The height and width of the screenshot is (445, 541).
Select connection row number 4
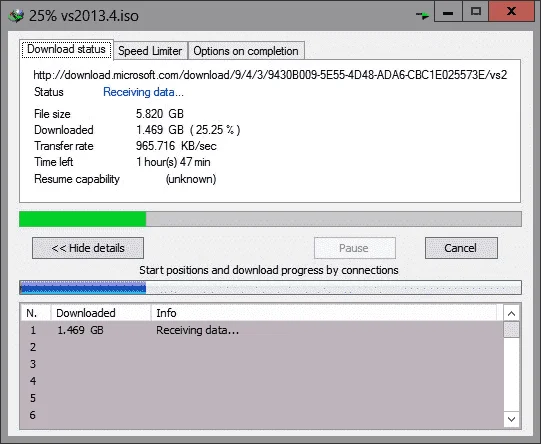(262, 381)
